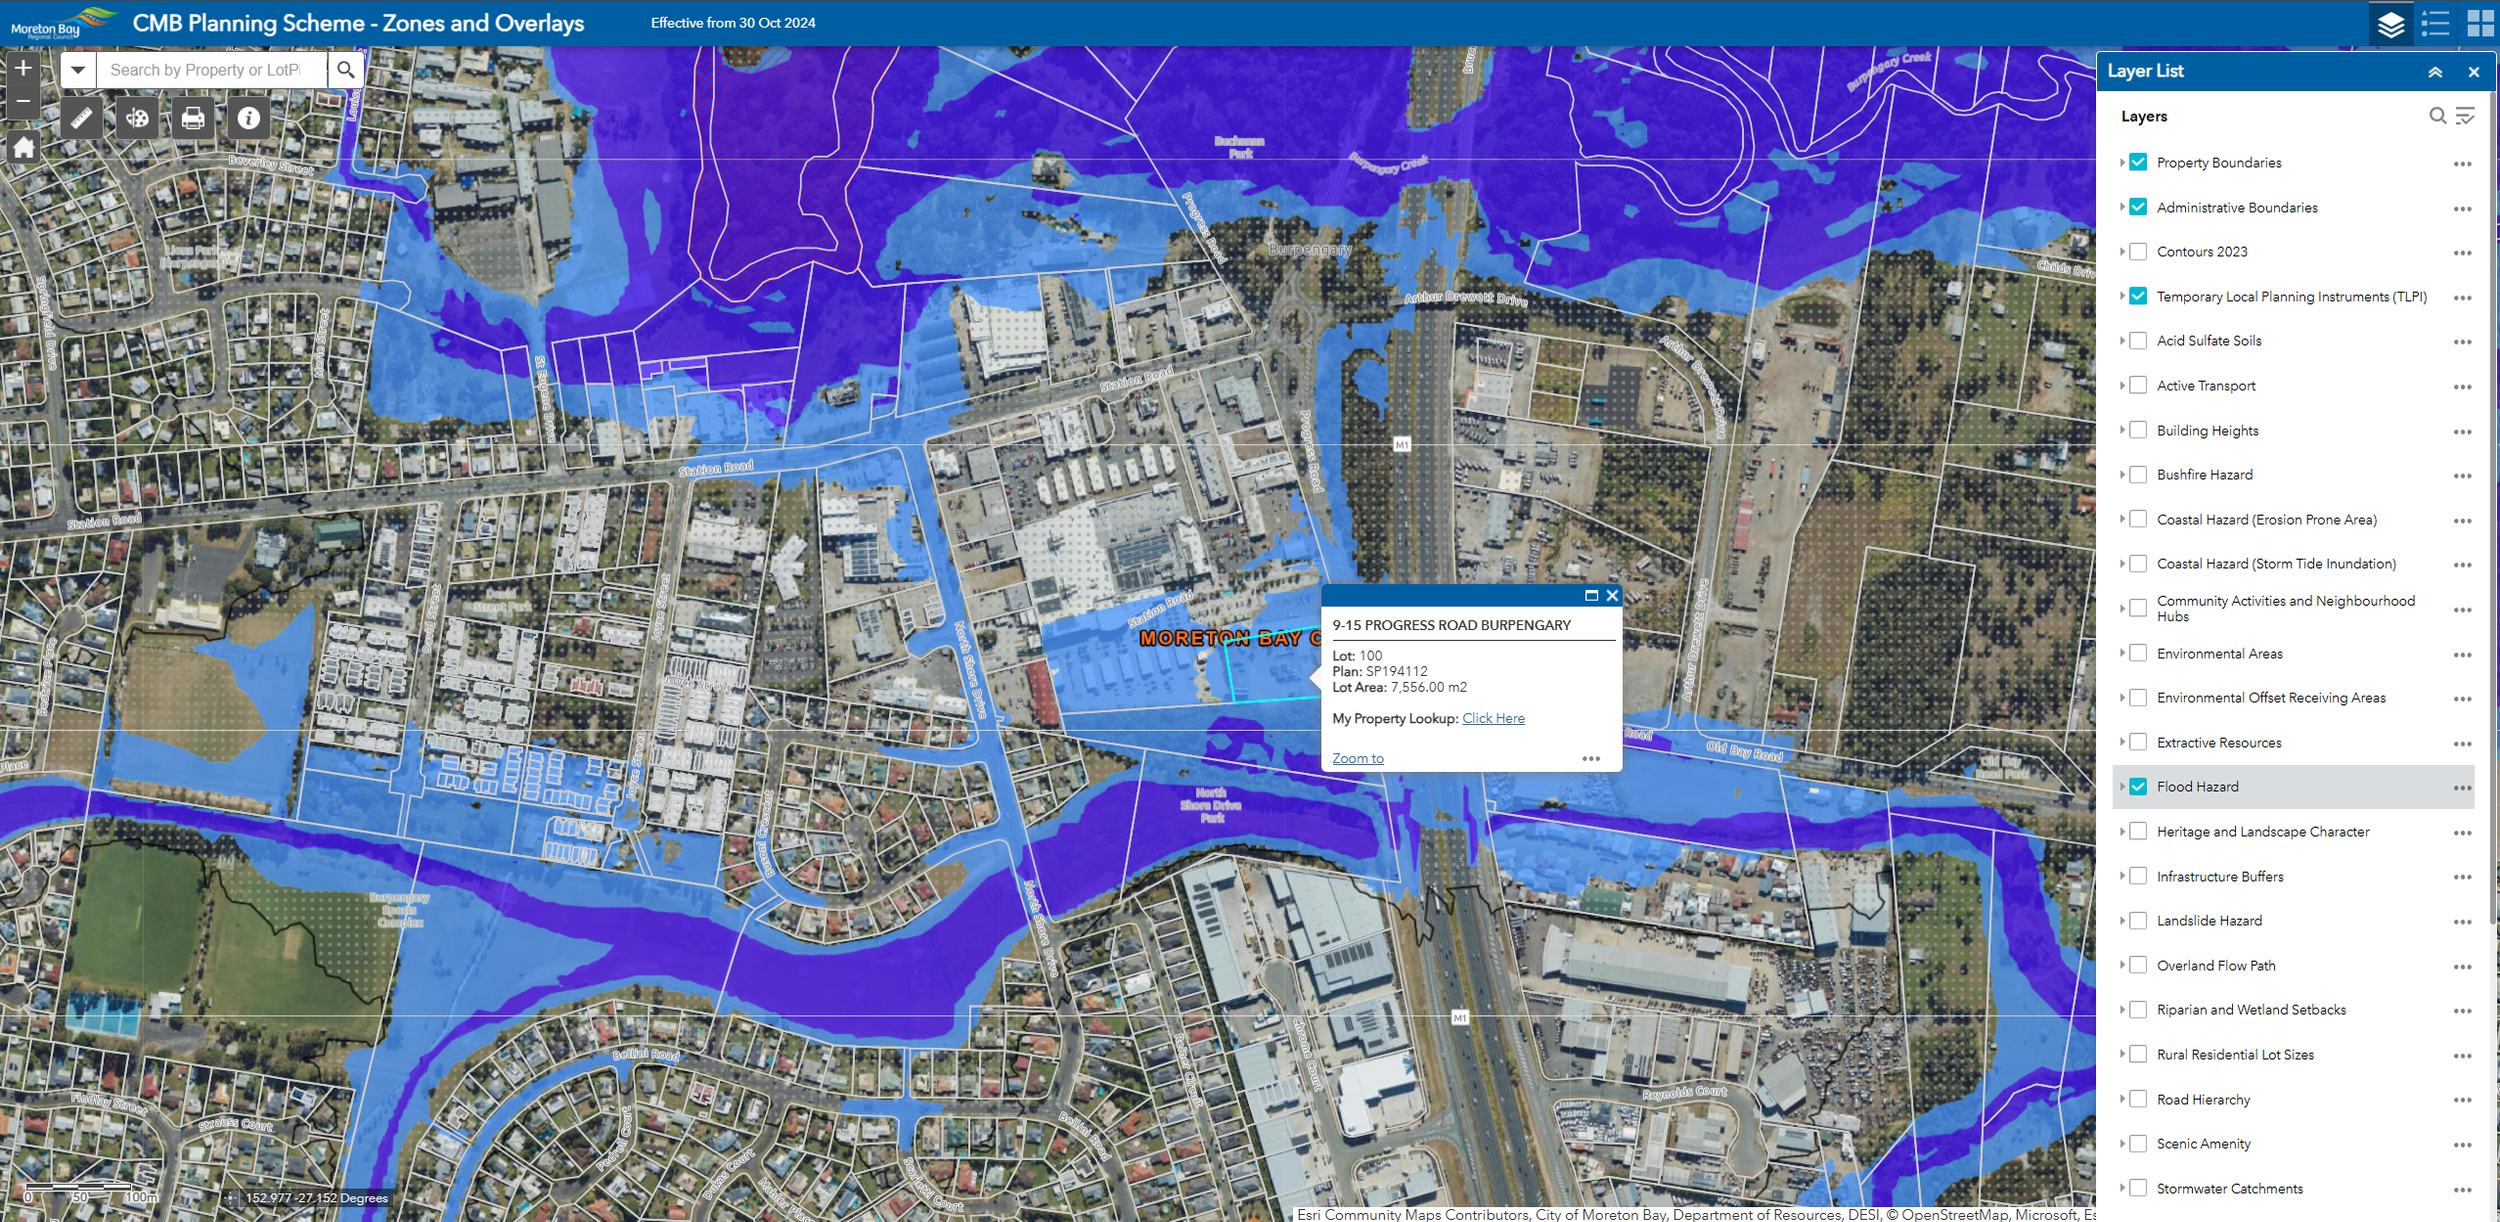Open options for Scenic Amenity layer

pyautogui.click(x=2462, y=1145)
